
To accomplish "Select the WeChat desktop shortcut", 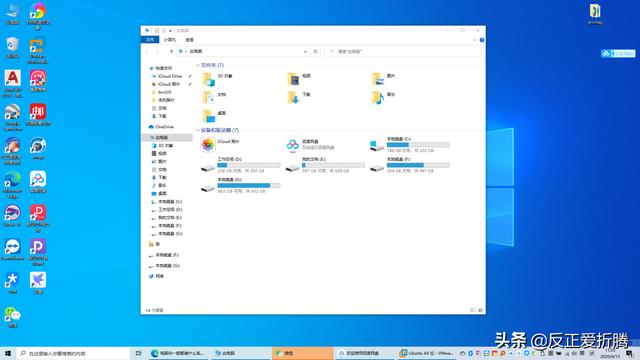I will 13,318.
